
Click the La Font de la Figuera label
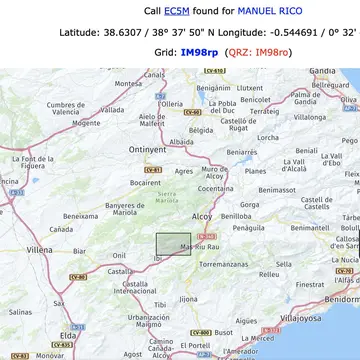pyautogui.click(x=33, y=162)
